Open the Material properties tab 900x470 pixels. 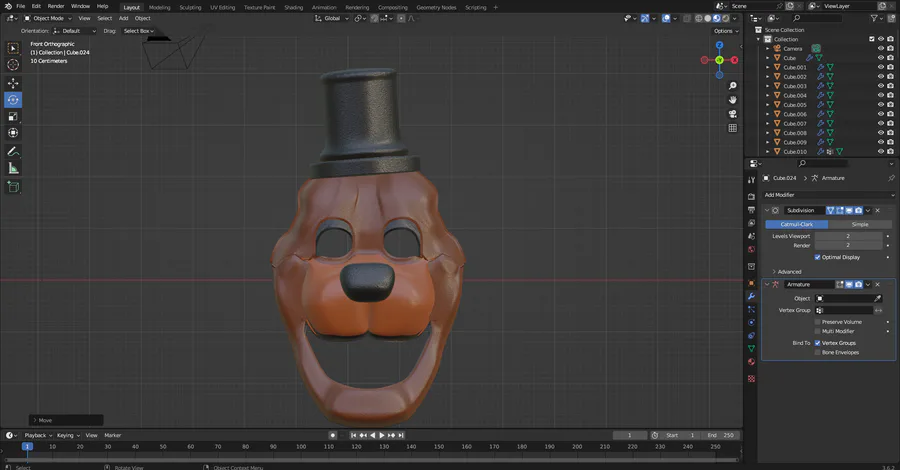coord(751,362)
